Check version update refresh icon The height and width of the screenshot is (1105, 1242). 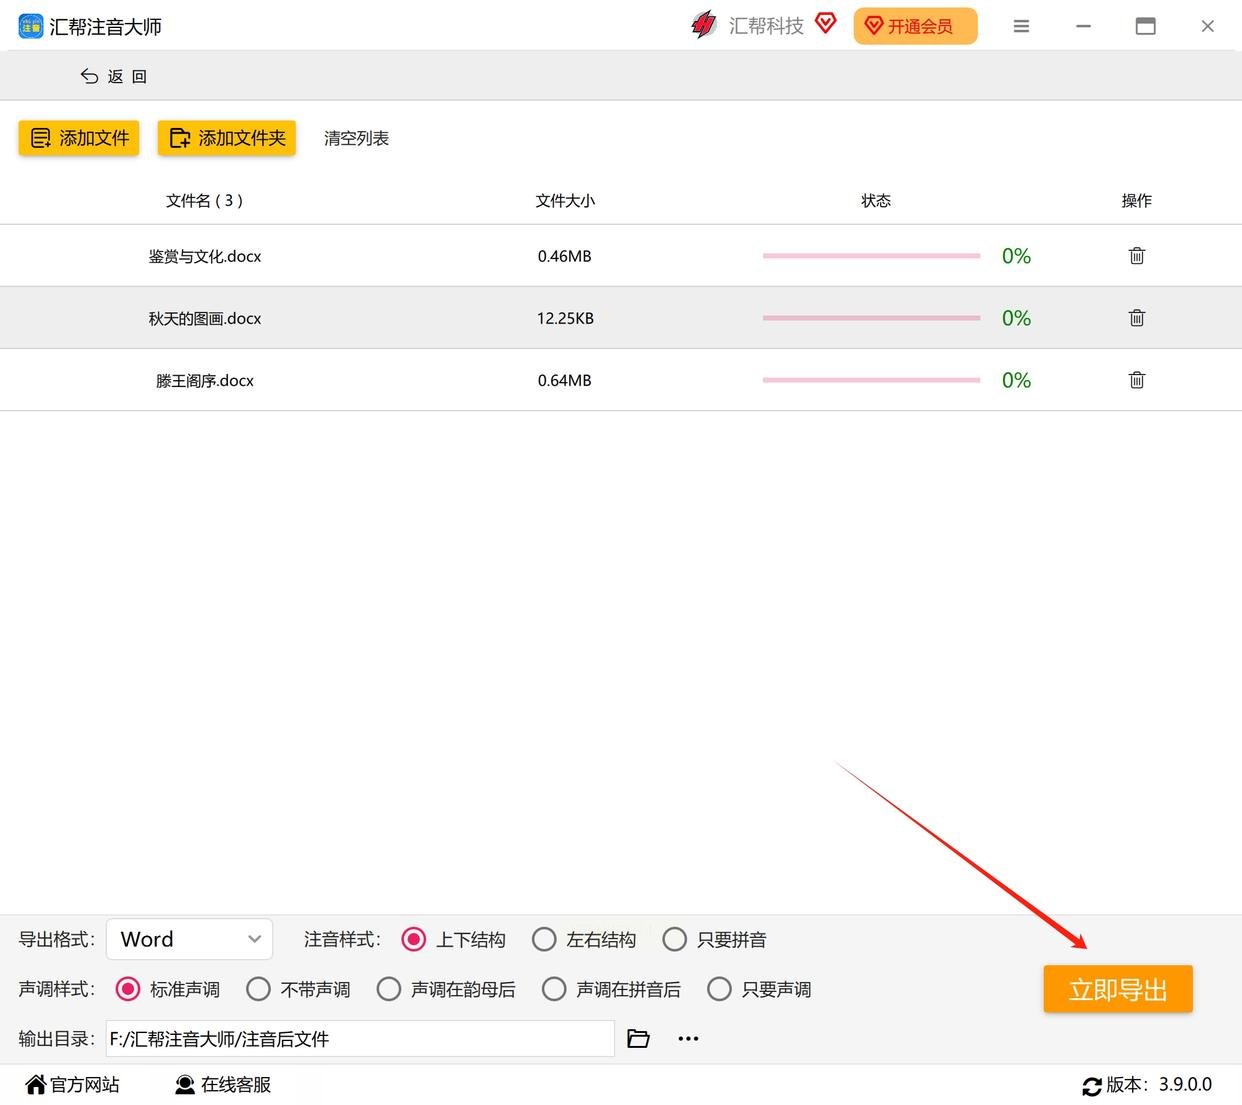tap(1092, 1086)
